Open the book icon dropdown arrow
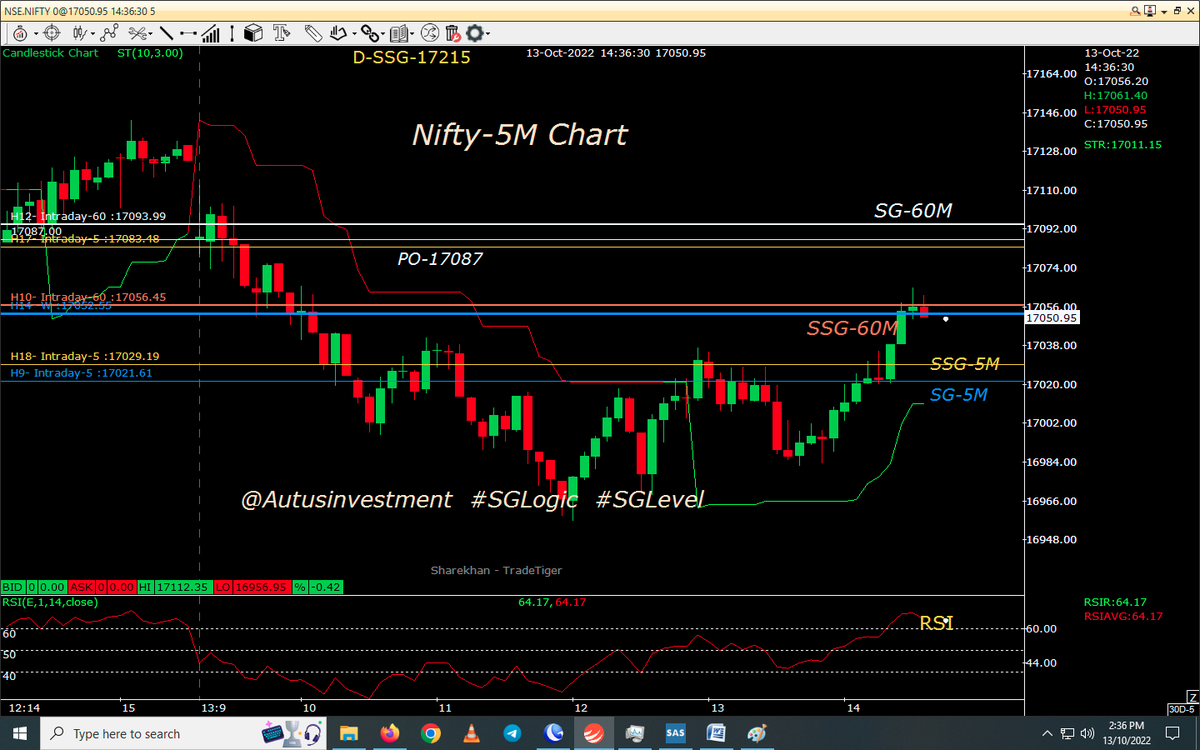This screenshot has width=1200, height=750. click(x=412, y=34)
